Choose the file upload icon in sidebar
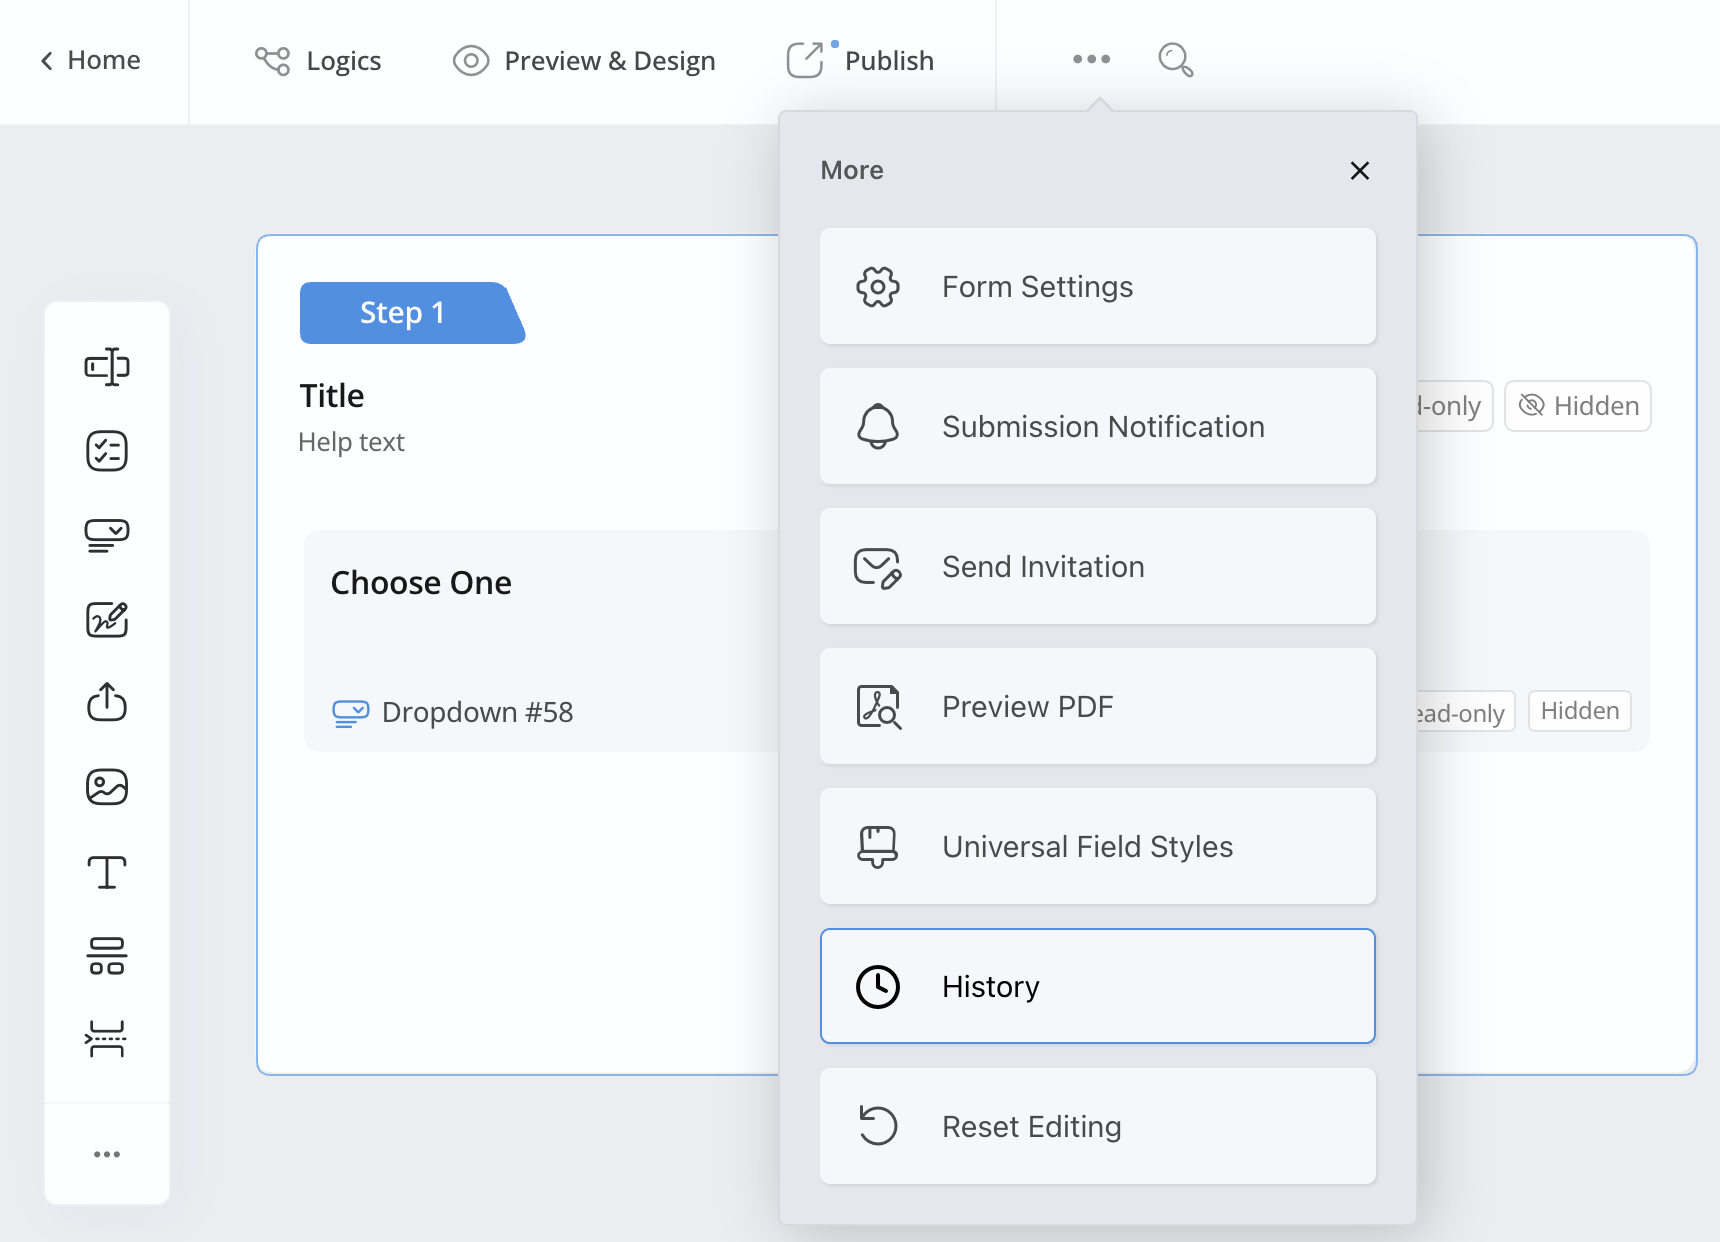 click(x=107, y=702)
